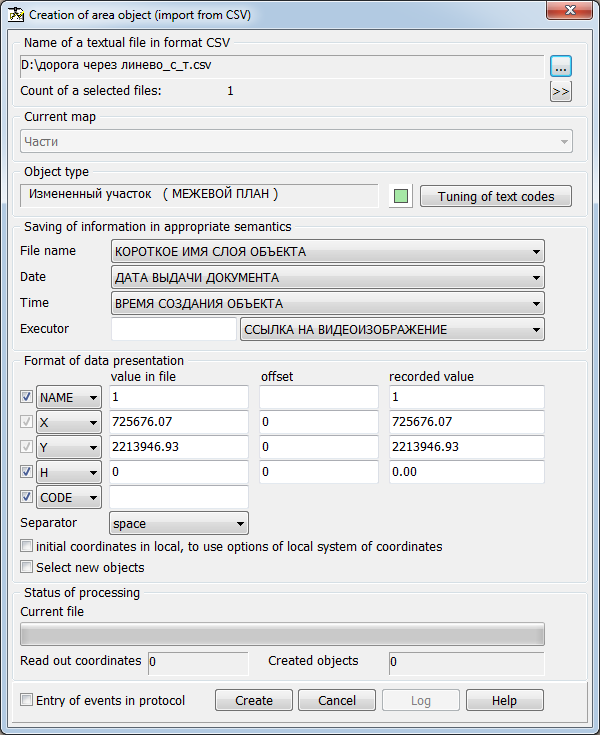Toggle the H row checkbox
The height and width of the screenshot is (735, 600).
tap(26, 471)
